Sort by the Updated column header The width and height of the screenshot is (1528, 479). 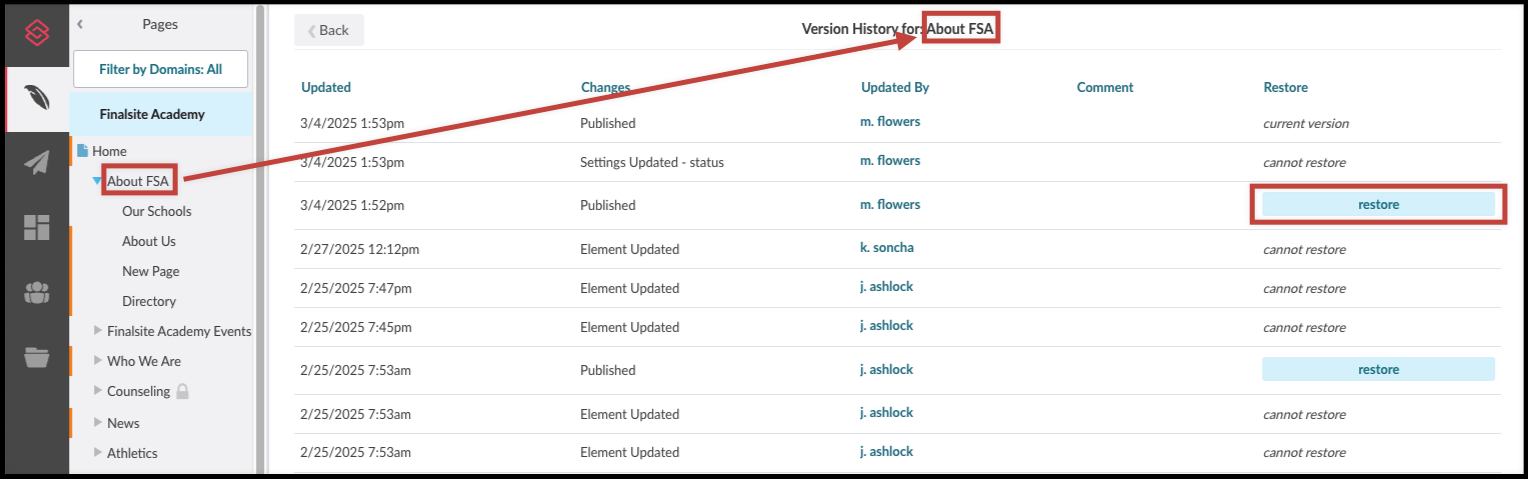(x=326, y=87)
